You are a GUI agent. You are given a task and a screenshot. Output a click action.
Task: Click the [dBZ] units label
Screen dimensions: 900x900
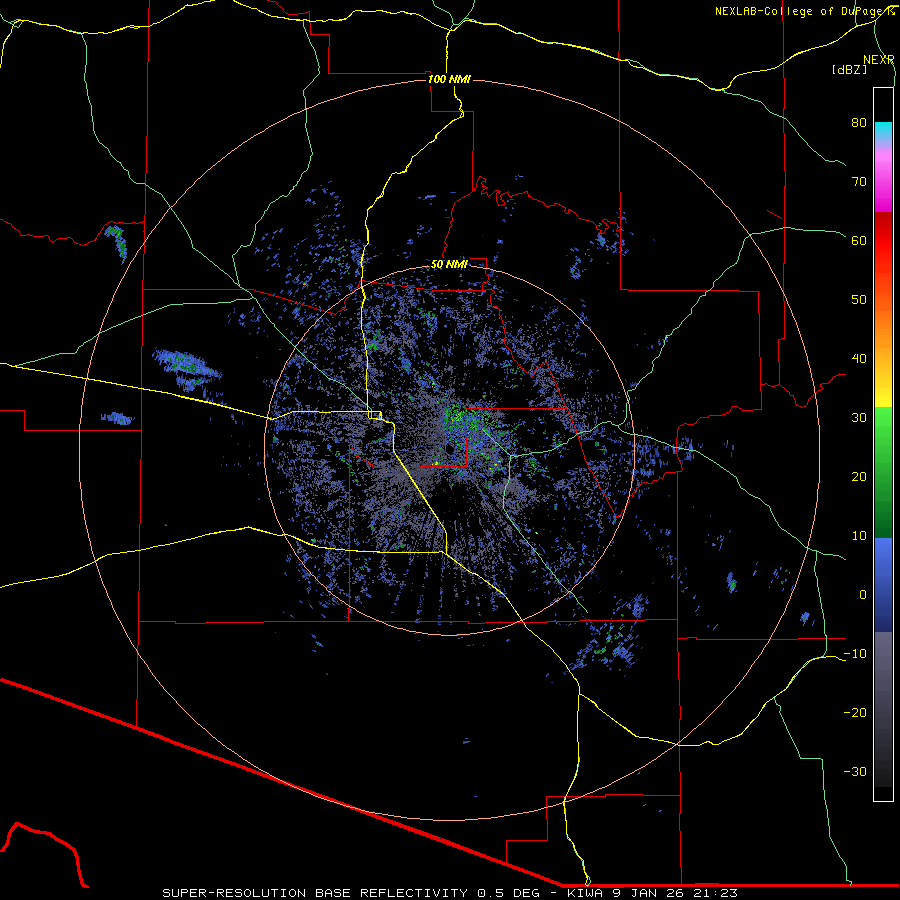pyautogui.click(x=849, y=70)
